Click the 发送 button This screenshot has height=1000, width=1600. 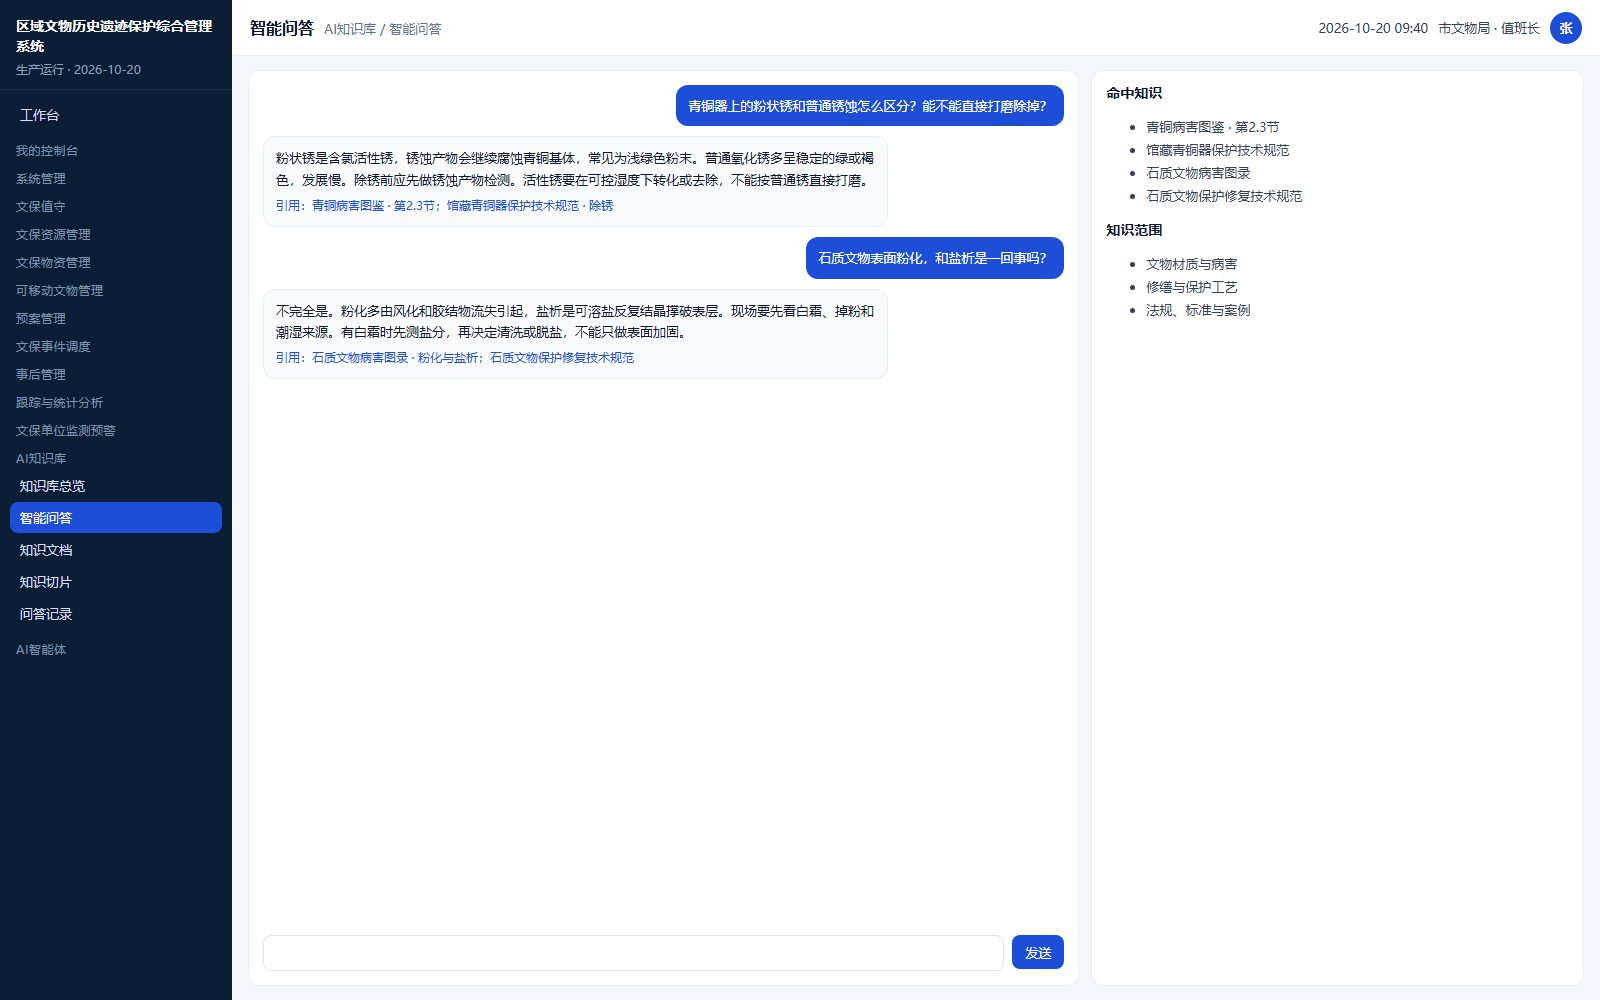point(1038,953)
